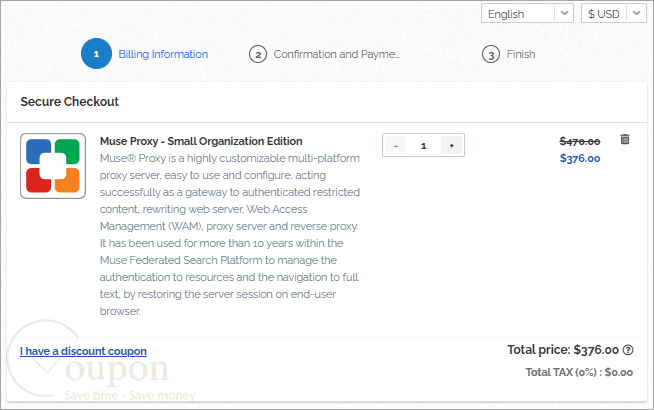654x410 pixels.
Task: Open 'I have a discount coupon' link
Action: click(x=83, y=351)
